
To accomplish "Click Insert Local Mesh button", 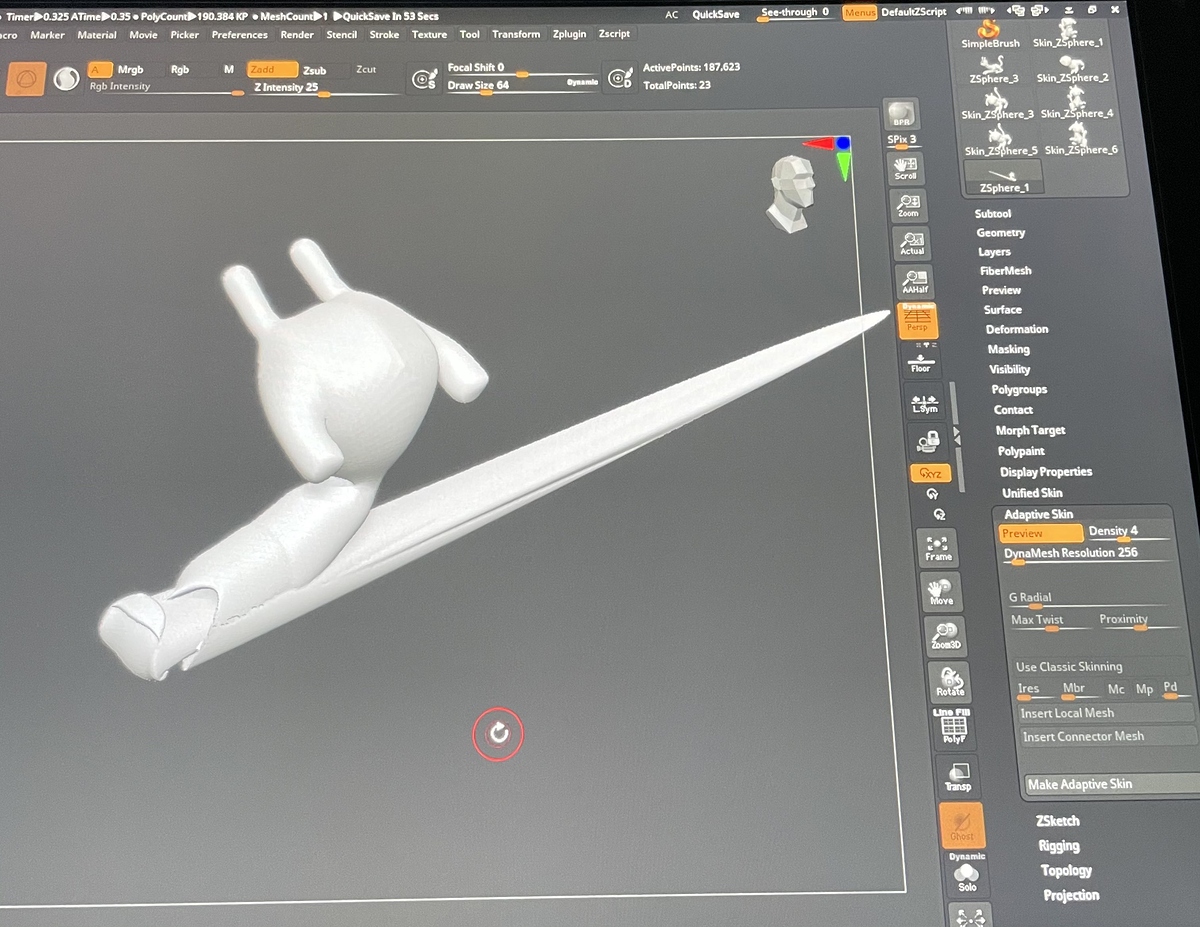I will 1106,713.
